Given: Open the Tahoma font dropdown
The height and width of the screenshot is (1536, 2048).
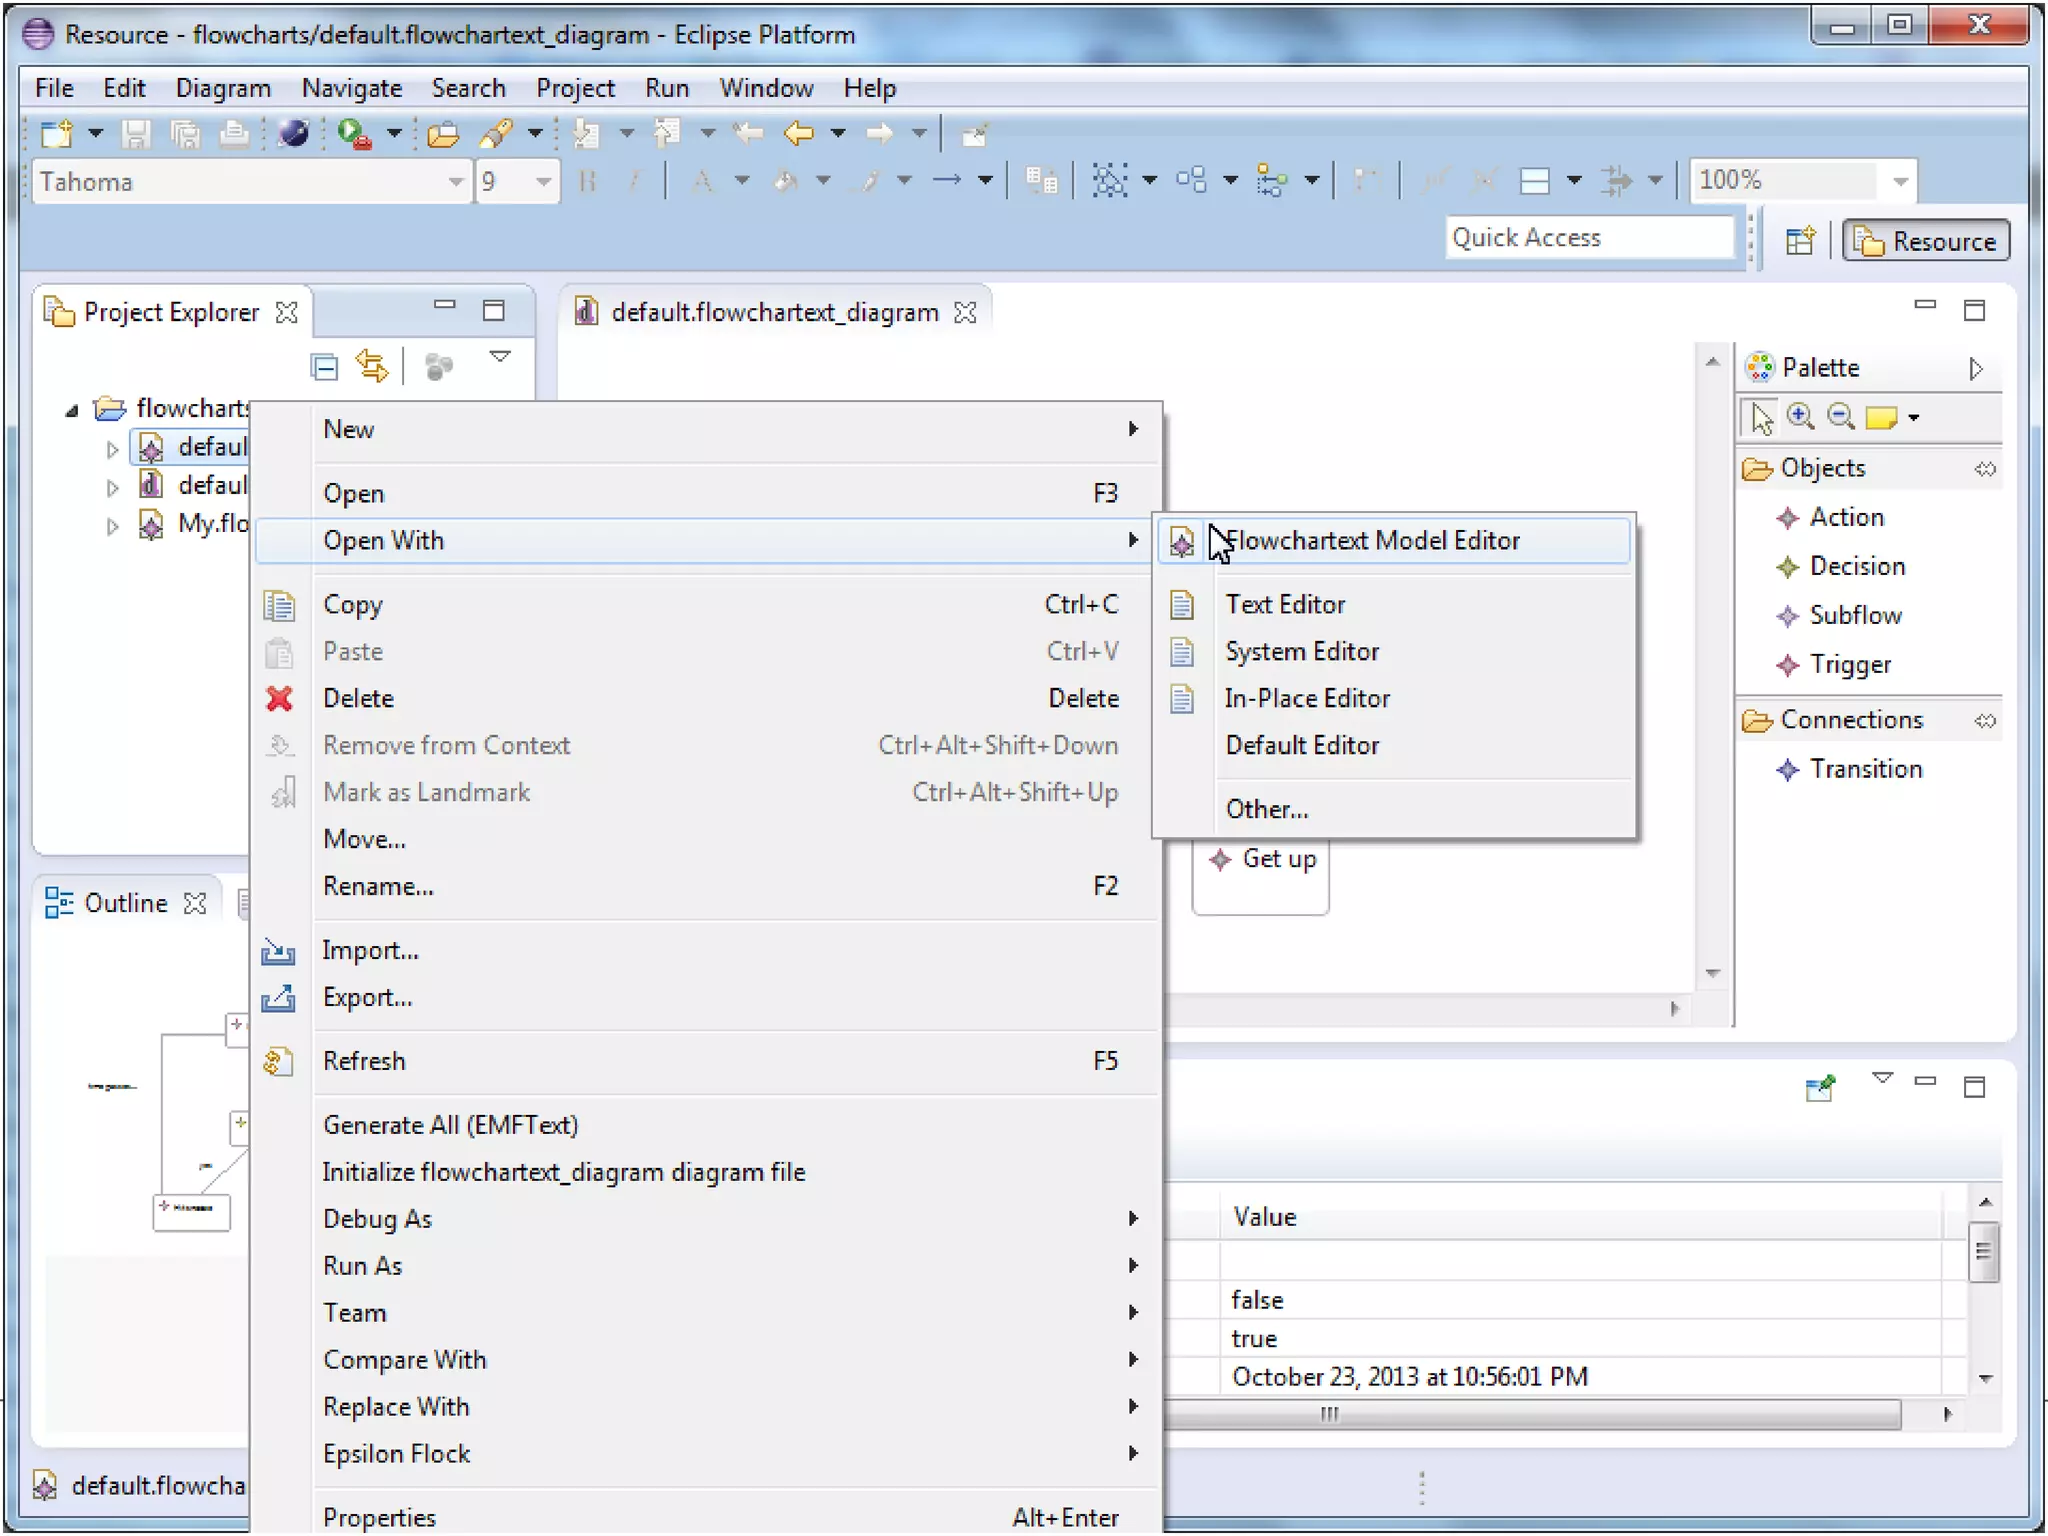Looking at the screenshot, I should pyautogui.click(x=455, y=182).
